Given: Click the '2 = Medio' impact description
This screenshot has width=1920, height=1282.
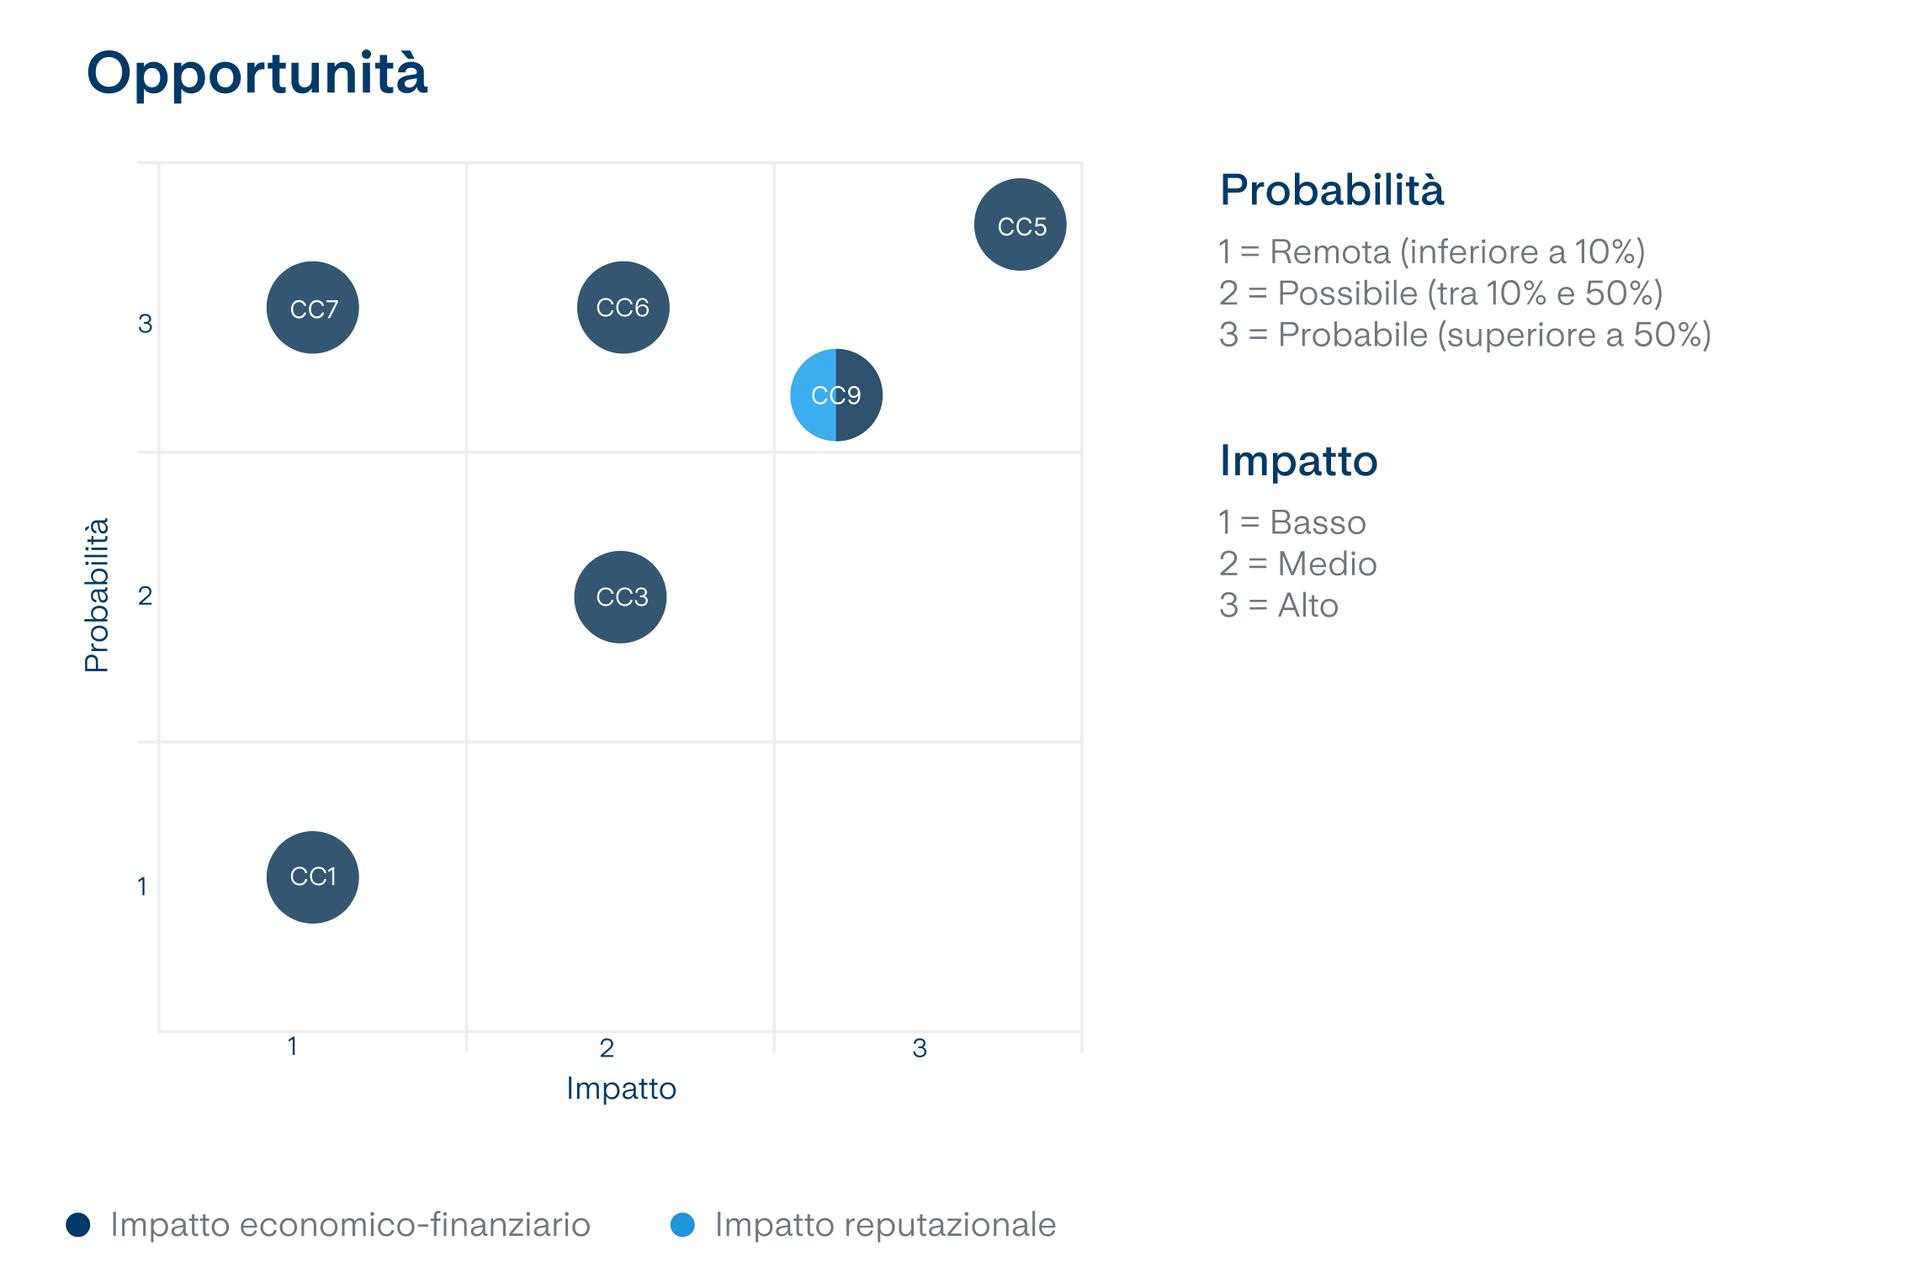Looking at the screenshot, I should click(x=1297, y=564).
